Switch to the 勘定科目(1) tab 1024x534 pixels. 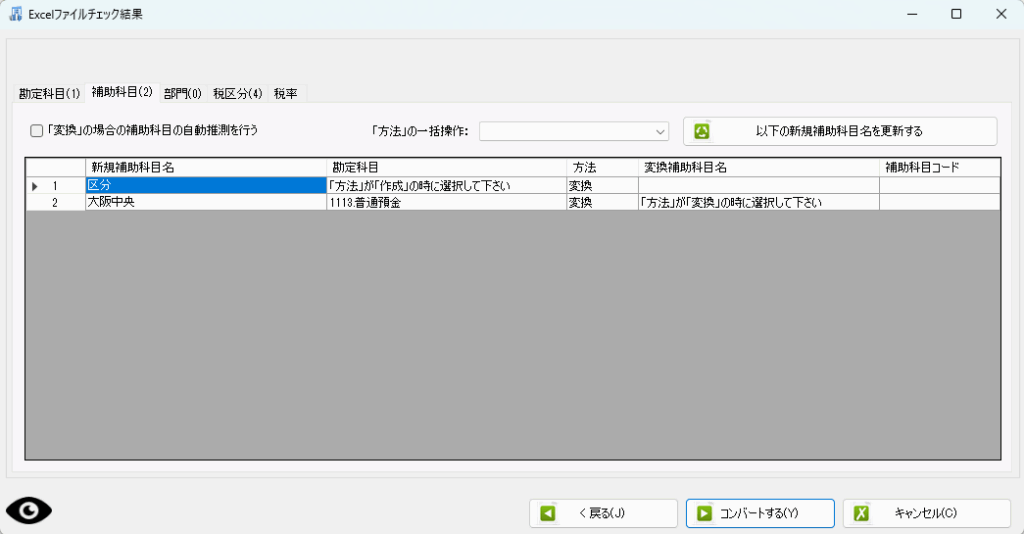pos(49,93)
